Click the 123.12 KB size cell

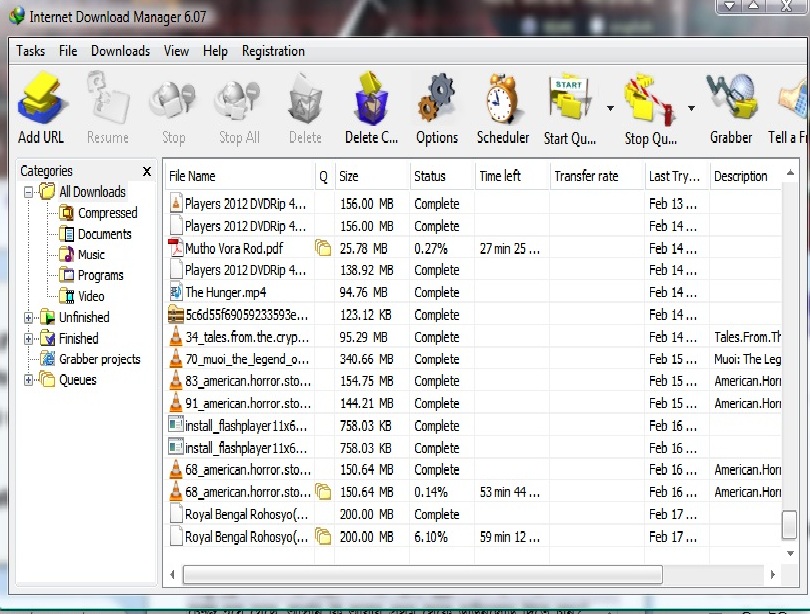(x=365, y=314)
